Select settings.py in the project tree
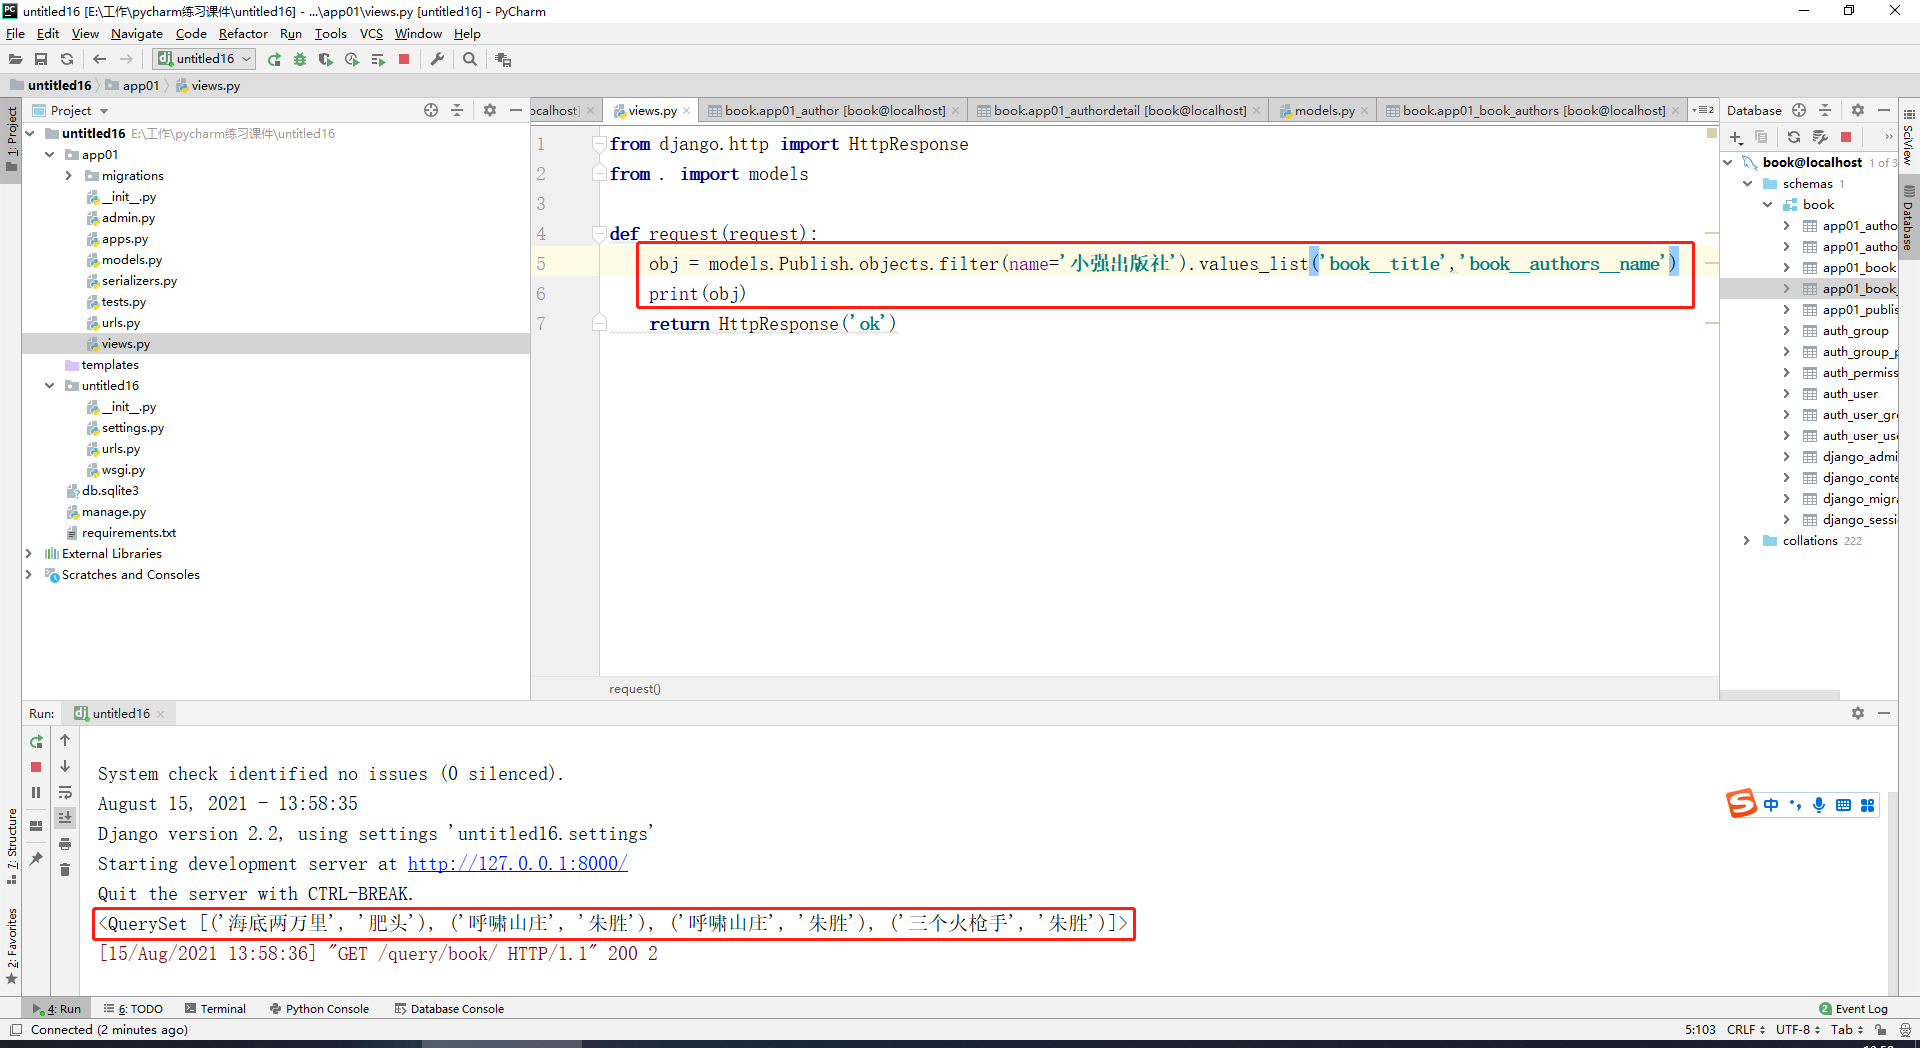This screenshot has height=1048, width=1920. tap(132, 428)
